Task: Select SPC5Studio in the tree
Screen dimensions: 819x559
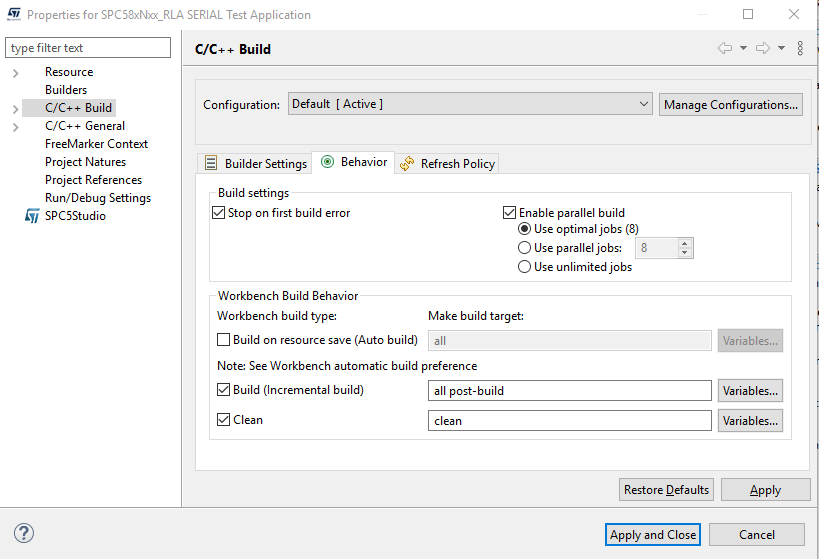Action: point(75,216)
